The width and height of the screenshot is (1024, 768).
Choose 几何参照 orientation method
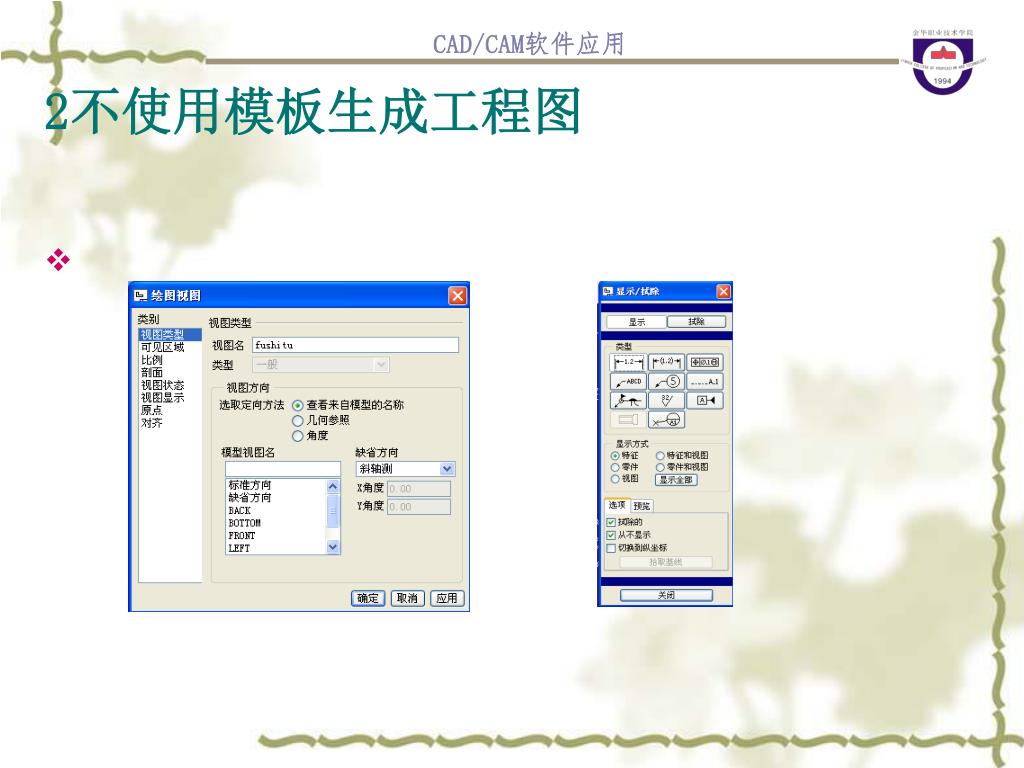298,421
